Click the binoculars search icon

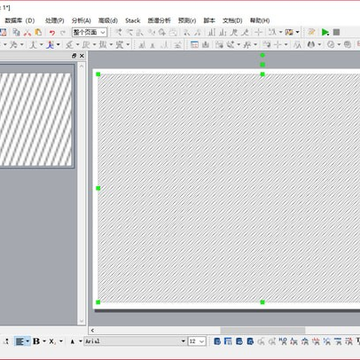pos(311,44)
